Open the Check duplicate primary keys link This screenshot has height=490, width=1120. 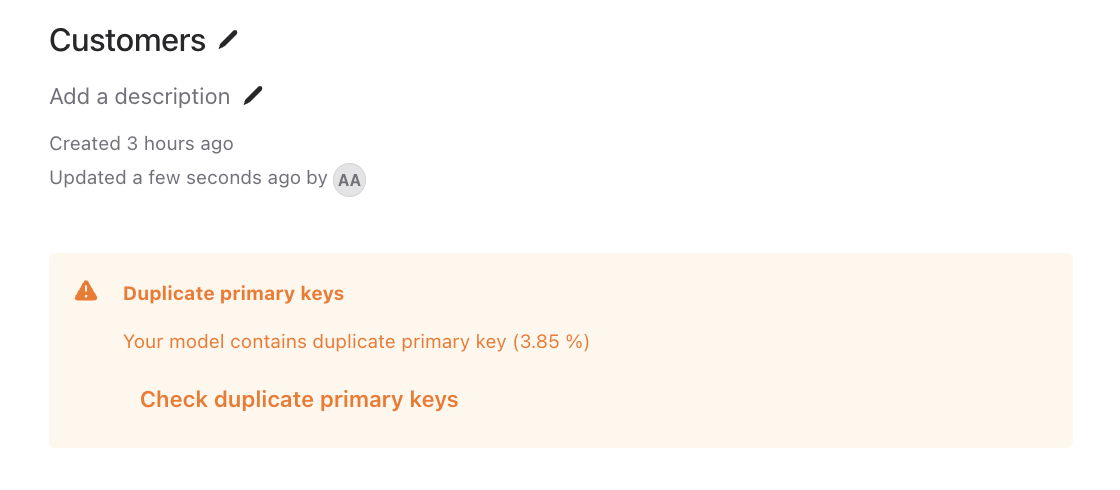click(x=299, y=400)
